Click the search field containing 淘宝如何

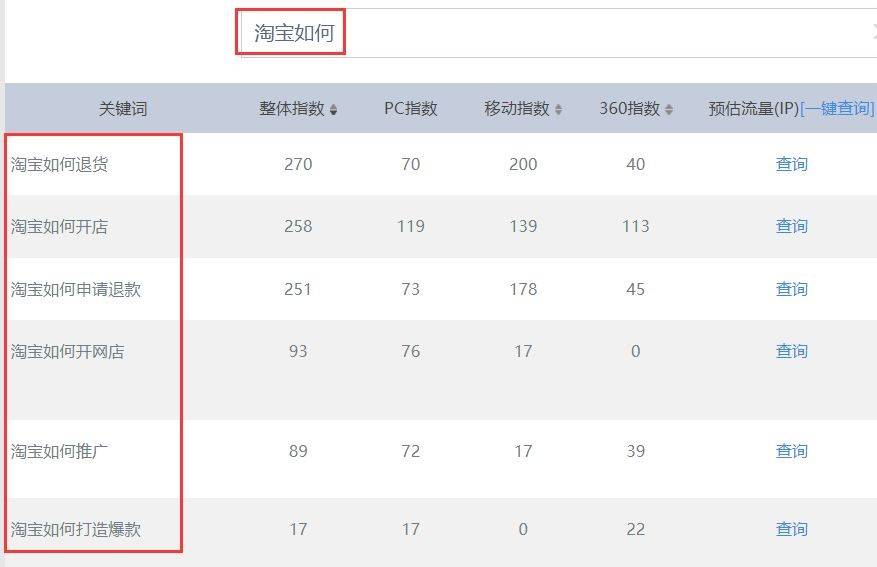(x=558, y=32)
